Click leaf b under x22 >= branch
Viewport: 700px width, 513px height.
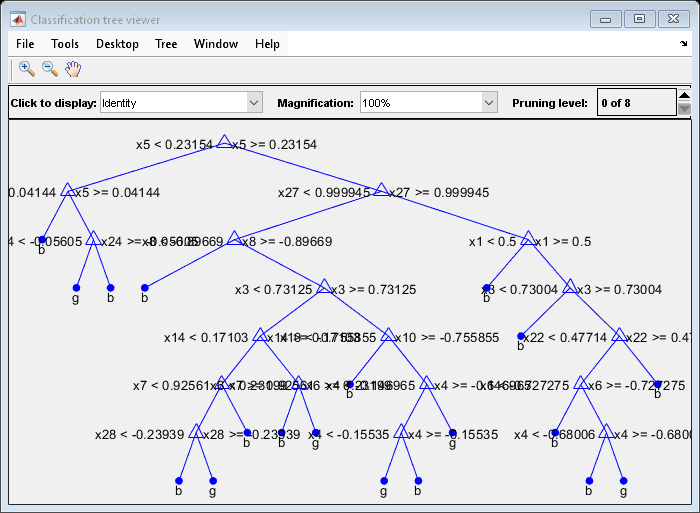click(x=658, y=384)
